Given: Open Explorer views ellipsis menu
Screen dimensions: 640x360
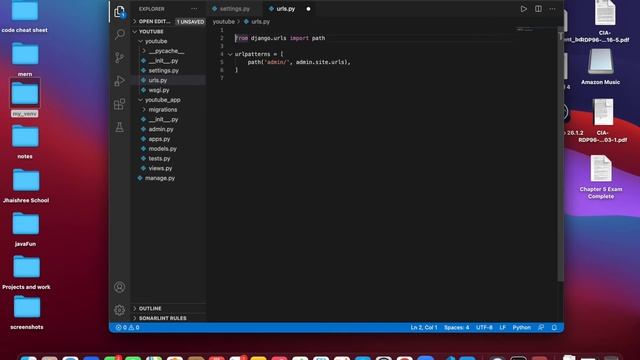Looking at the screenshot, I should click(x=194, y=9).
